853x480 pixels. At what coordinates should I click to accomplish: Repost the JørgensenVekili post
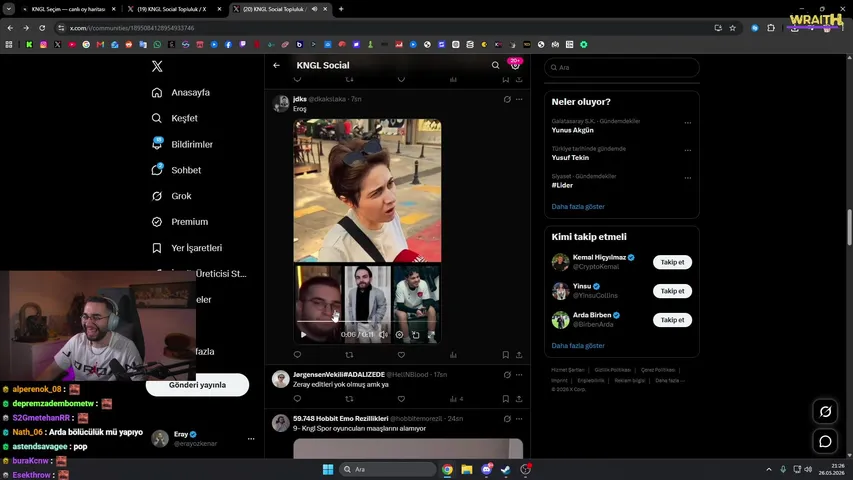coord(349,399)
